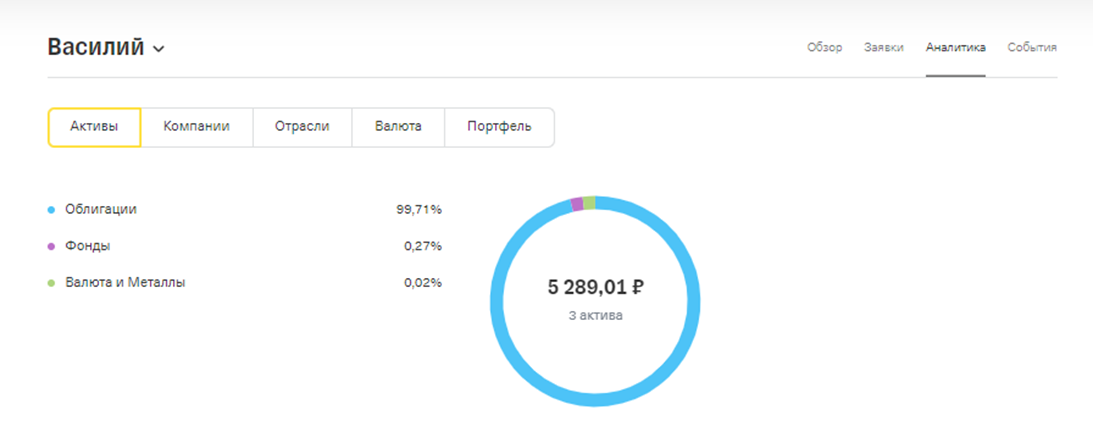Go to the Заявки tab

click(x=884, y=47)
